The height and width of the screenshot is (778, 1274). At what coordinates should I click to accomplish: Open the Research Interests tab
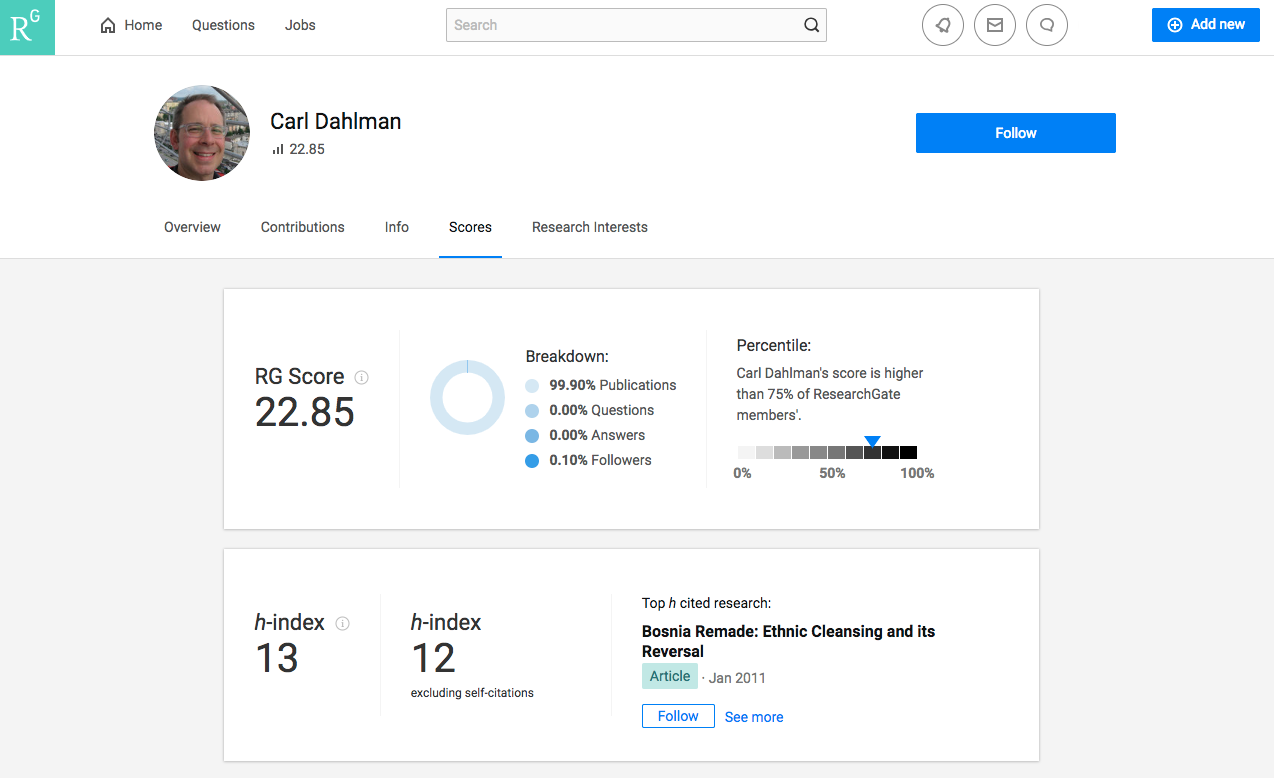coord(589,227)
